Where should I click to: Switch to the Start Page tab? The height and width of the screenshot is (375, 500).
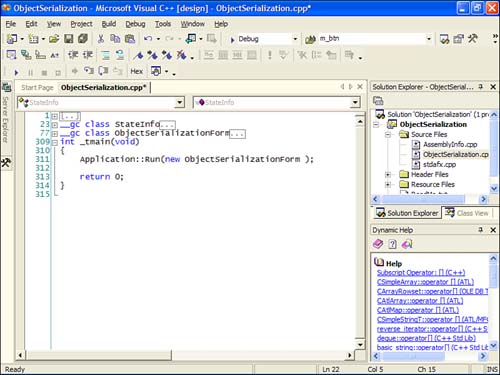(x=37, y=88)
